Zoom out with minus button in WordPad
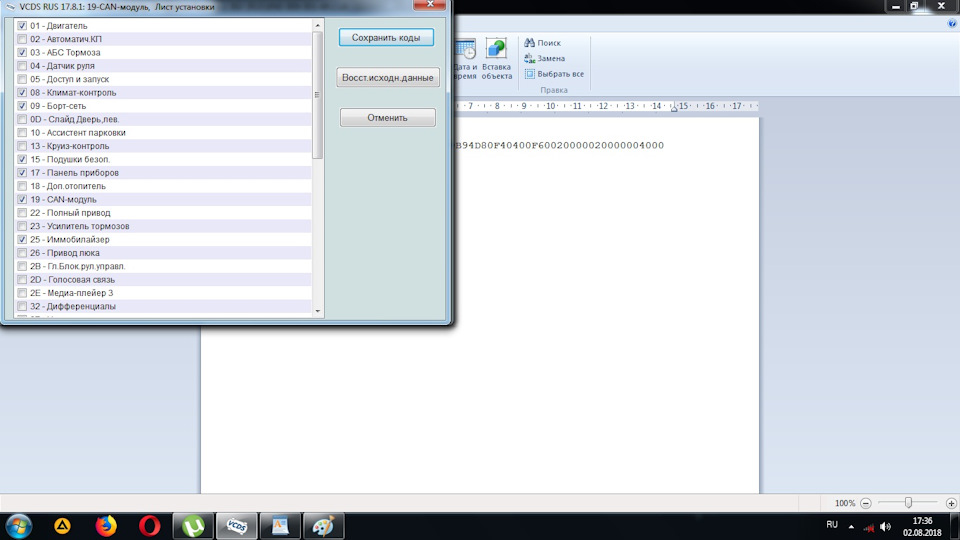This screenshot has height=540, width=960. click(866, 503)
